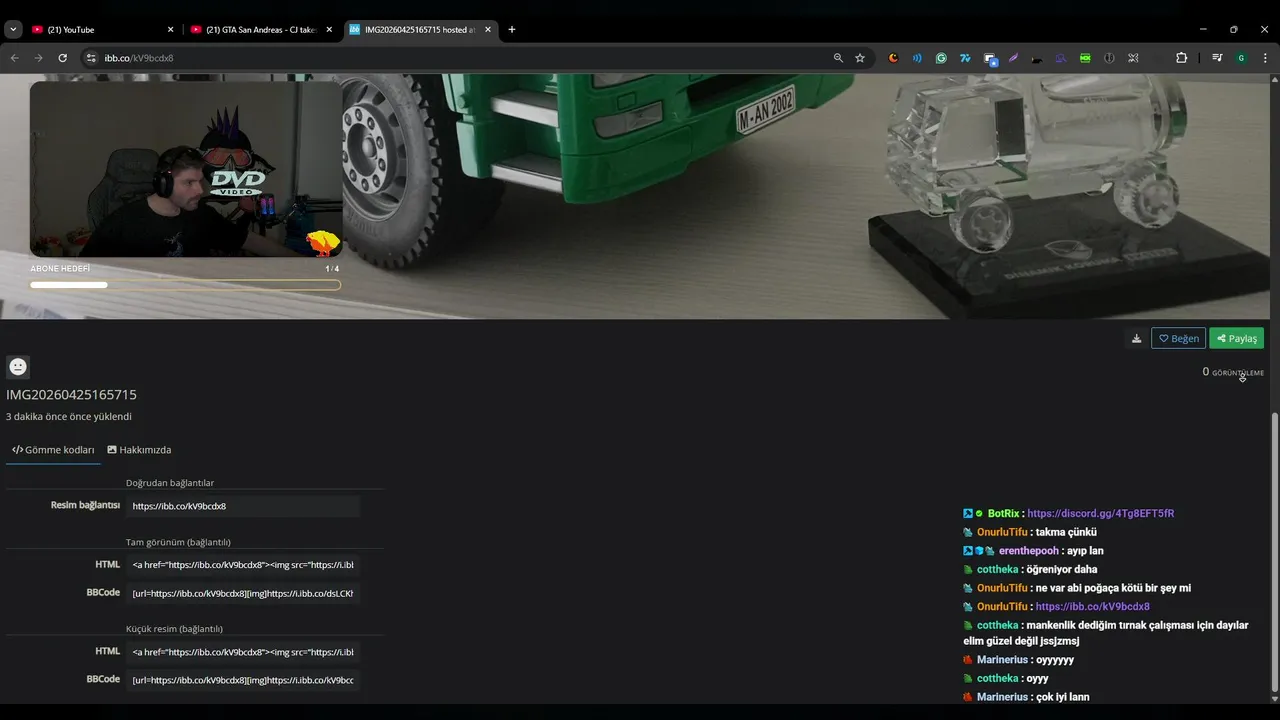This screenshot has width=1280, height=720.
Task: Open the Extensions puzzle menu
Action: click(x=1181, y=58)
